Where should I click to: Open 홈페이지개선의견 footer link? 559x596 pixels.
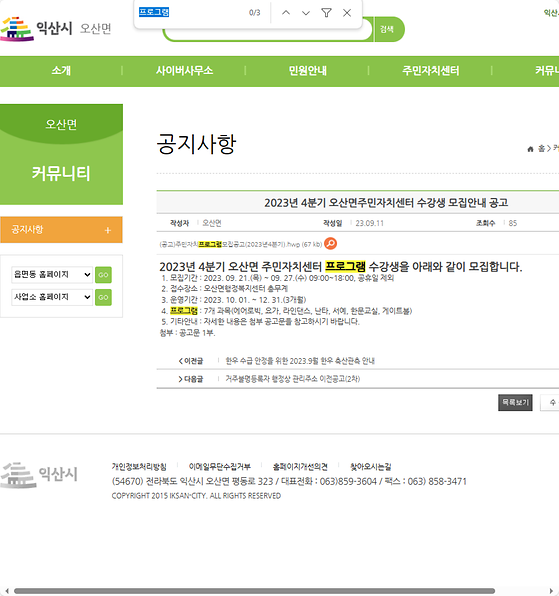[x=300, y=466]
